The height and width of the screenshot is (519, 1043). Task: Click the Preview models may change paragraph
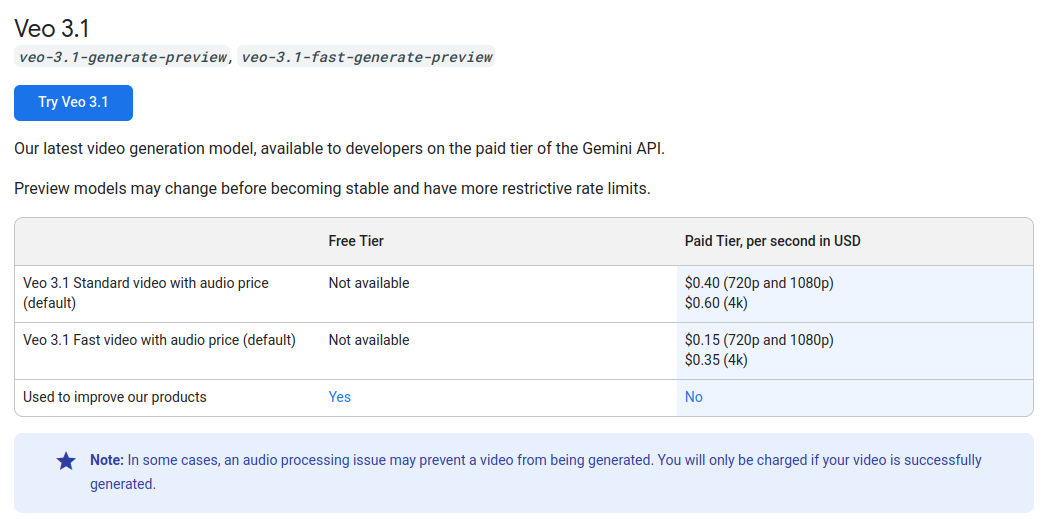tap(332, 188)
